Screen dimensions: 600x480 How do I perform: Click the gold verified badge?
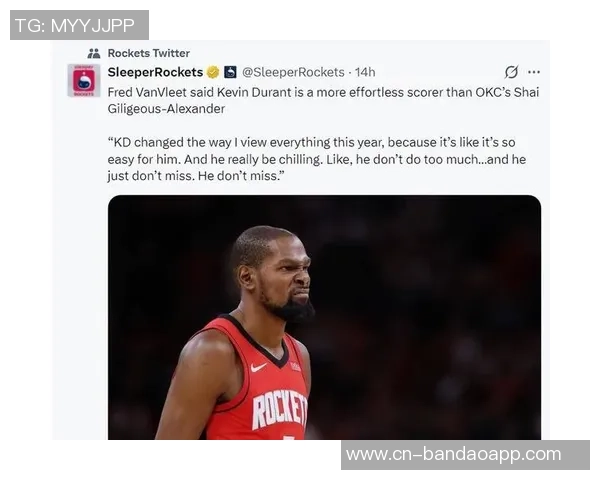pos(213,72)
